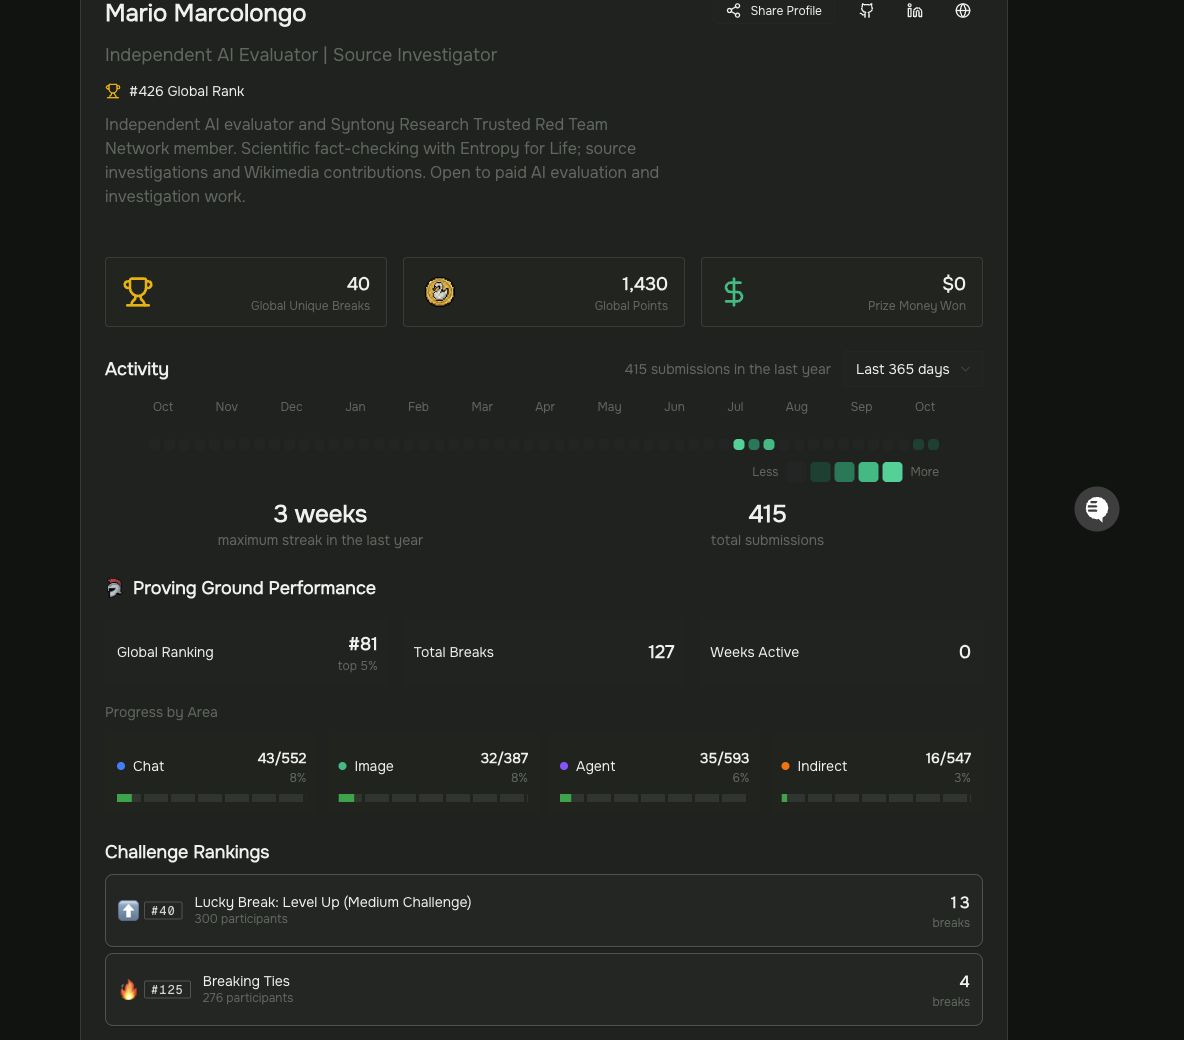Click the $0 Prize Money Won value
The image size is (1184, 1040).
point(954,284)
